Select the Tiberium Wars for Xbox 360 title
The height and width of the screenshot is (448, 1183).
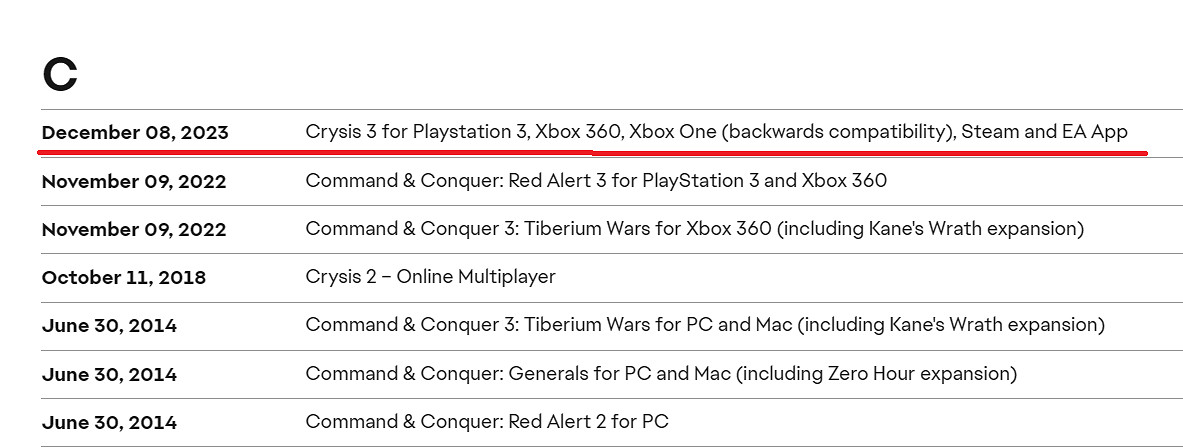[538, 229]
